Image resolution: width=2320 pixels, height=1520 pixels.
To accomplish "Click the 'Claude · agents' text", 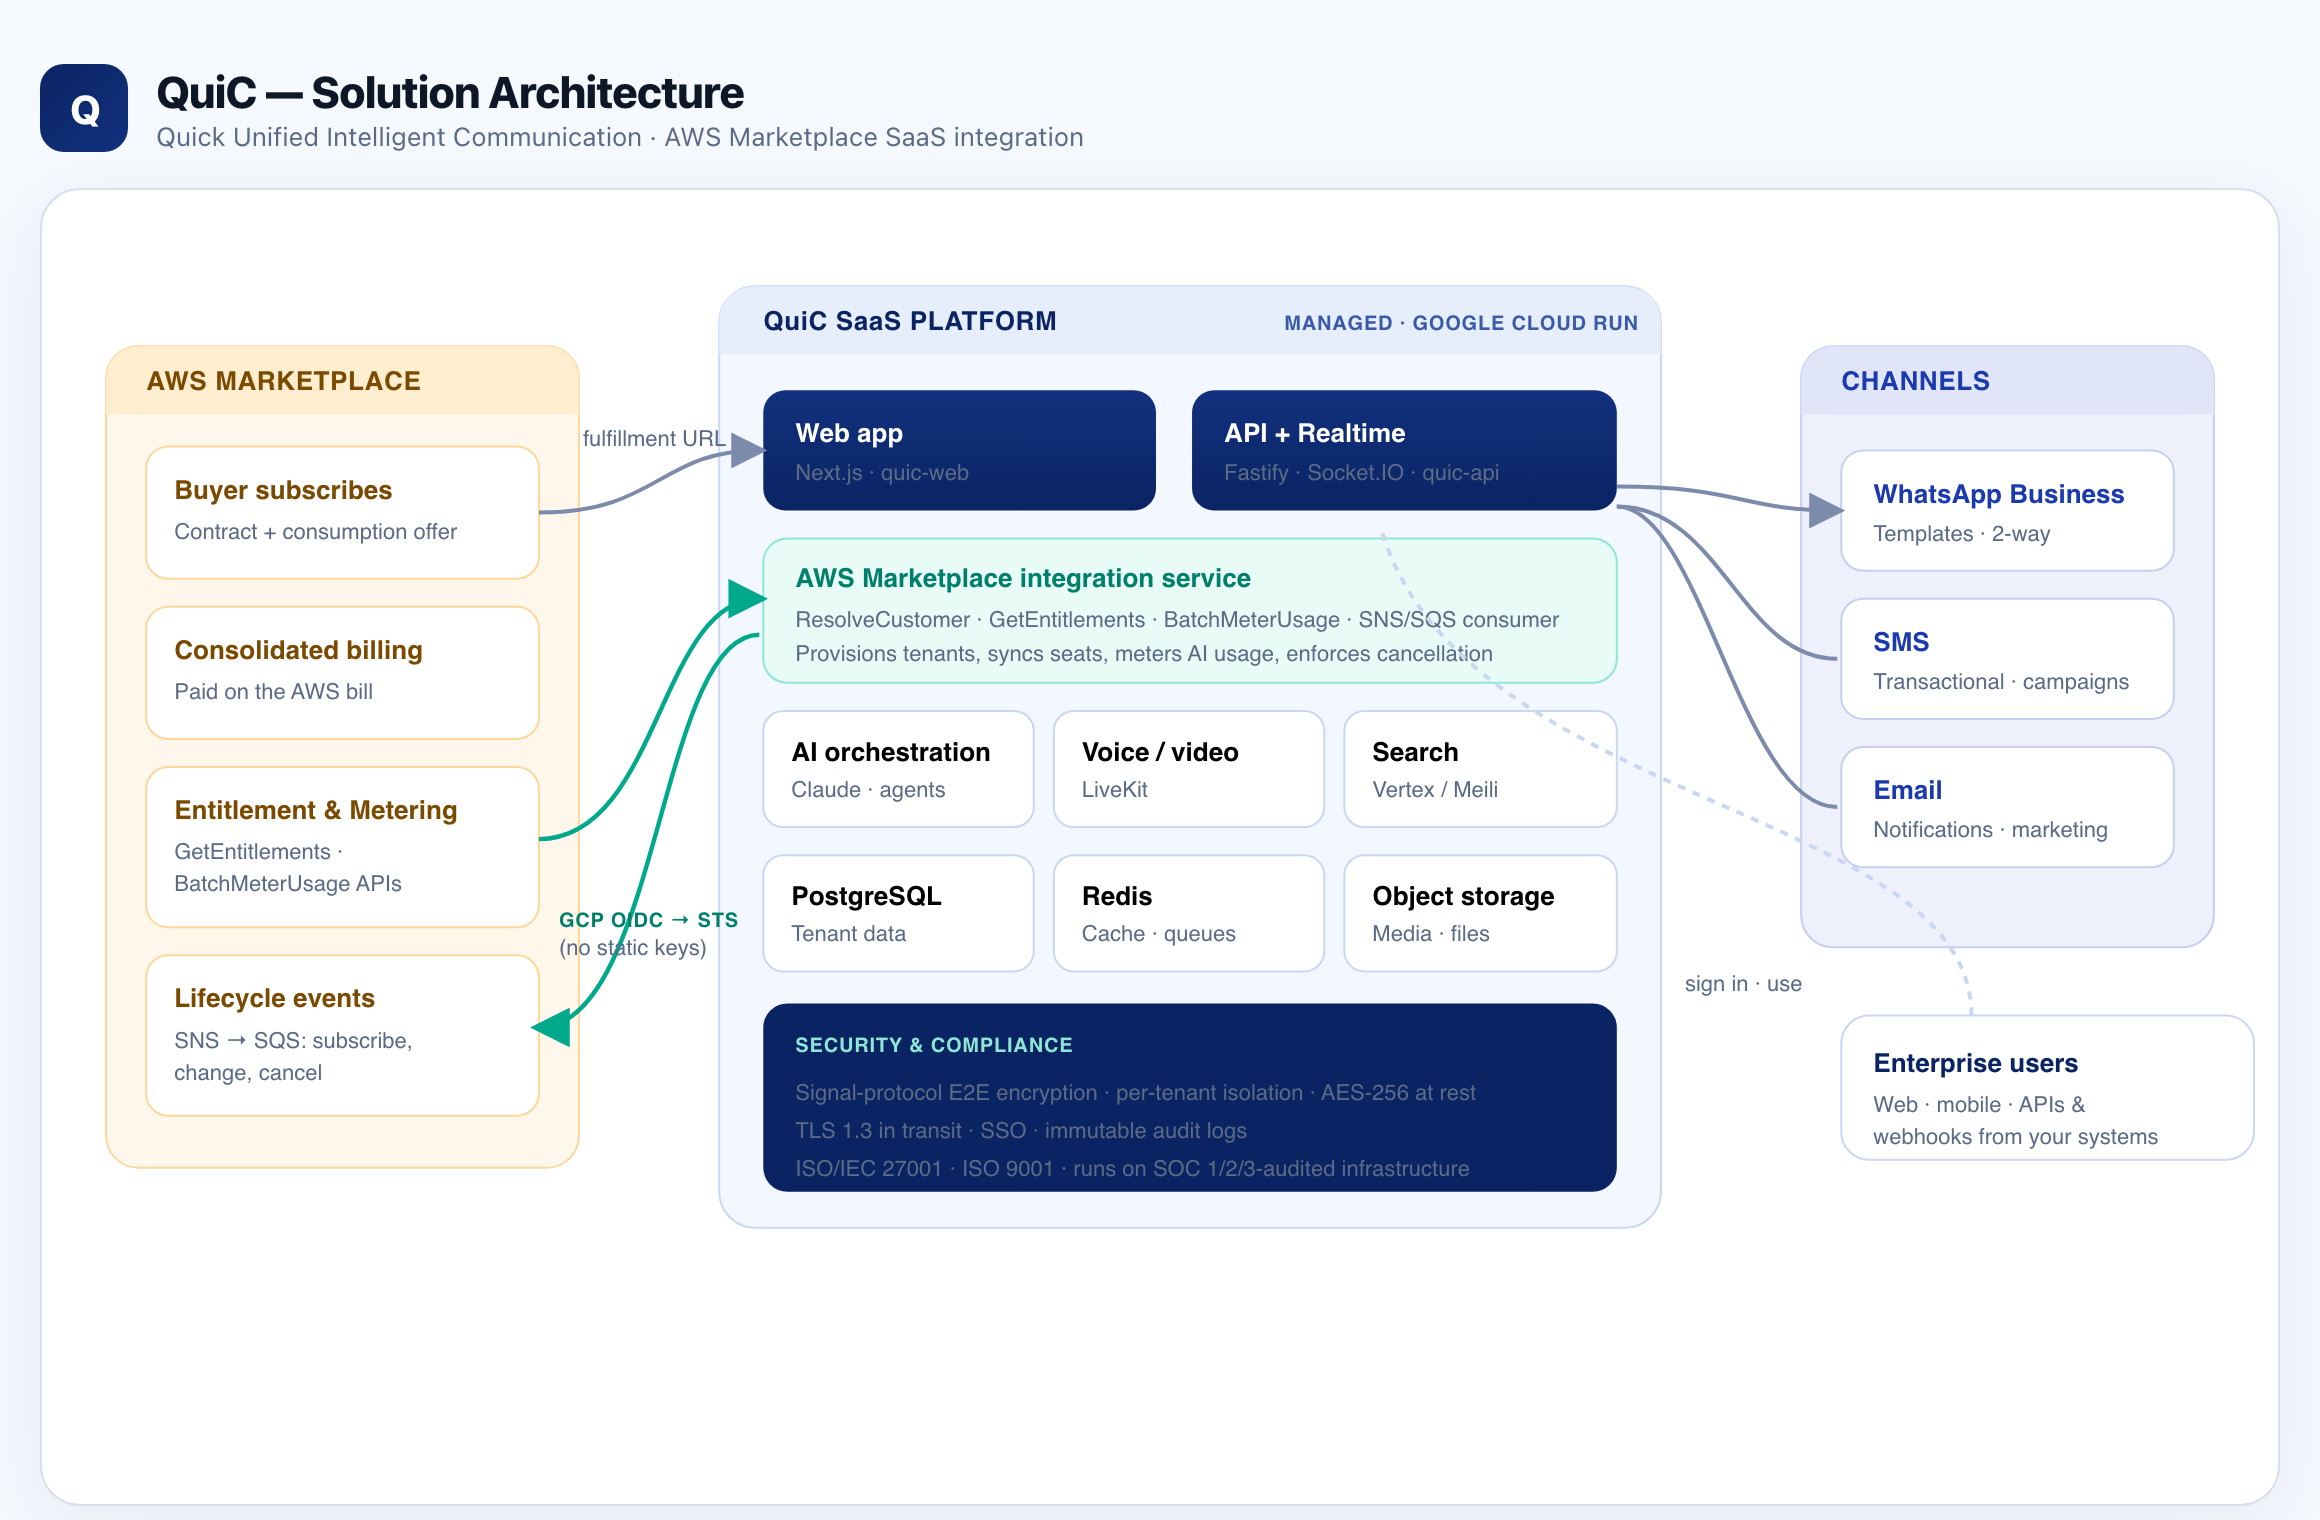I will [x=868, y=790].
